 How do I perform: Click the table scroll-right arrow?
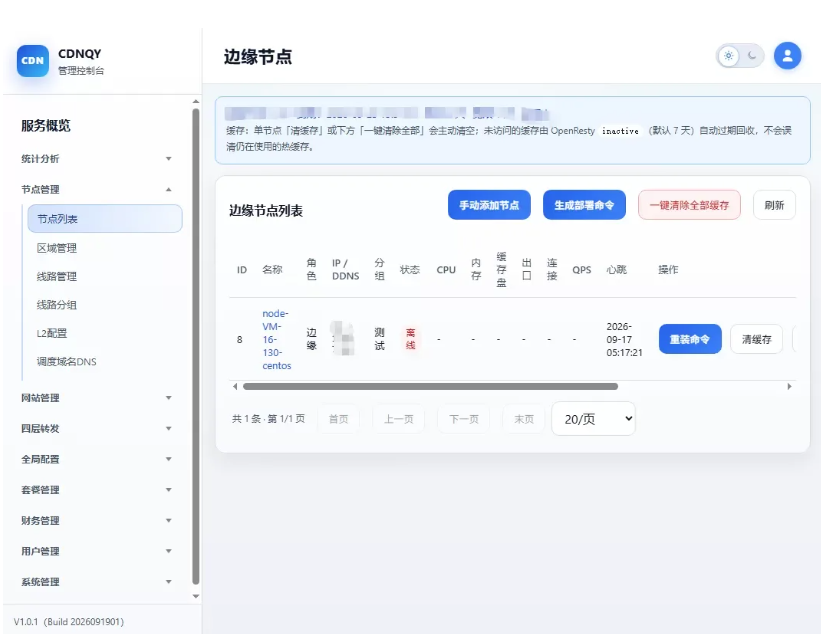point(790,387)
